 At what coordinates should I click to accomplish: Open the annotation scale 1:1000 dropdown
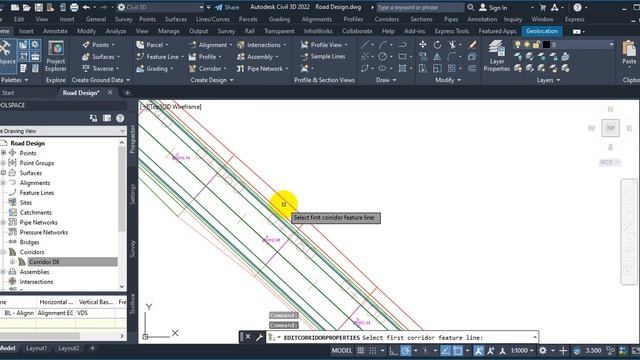[x=522, y=350]
